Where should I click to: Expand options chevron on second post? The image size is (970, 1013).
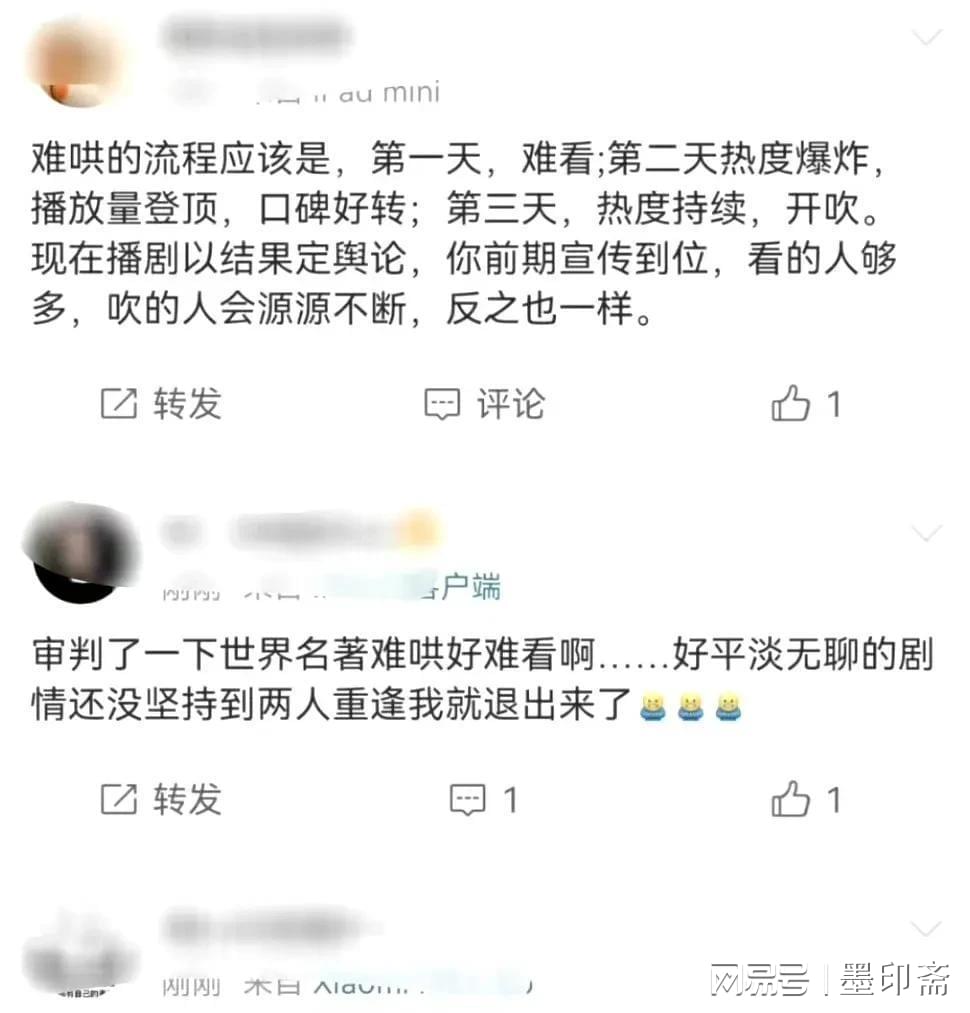click(927, 534)
